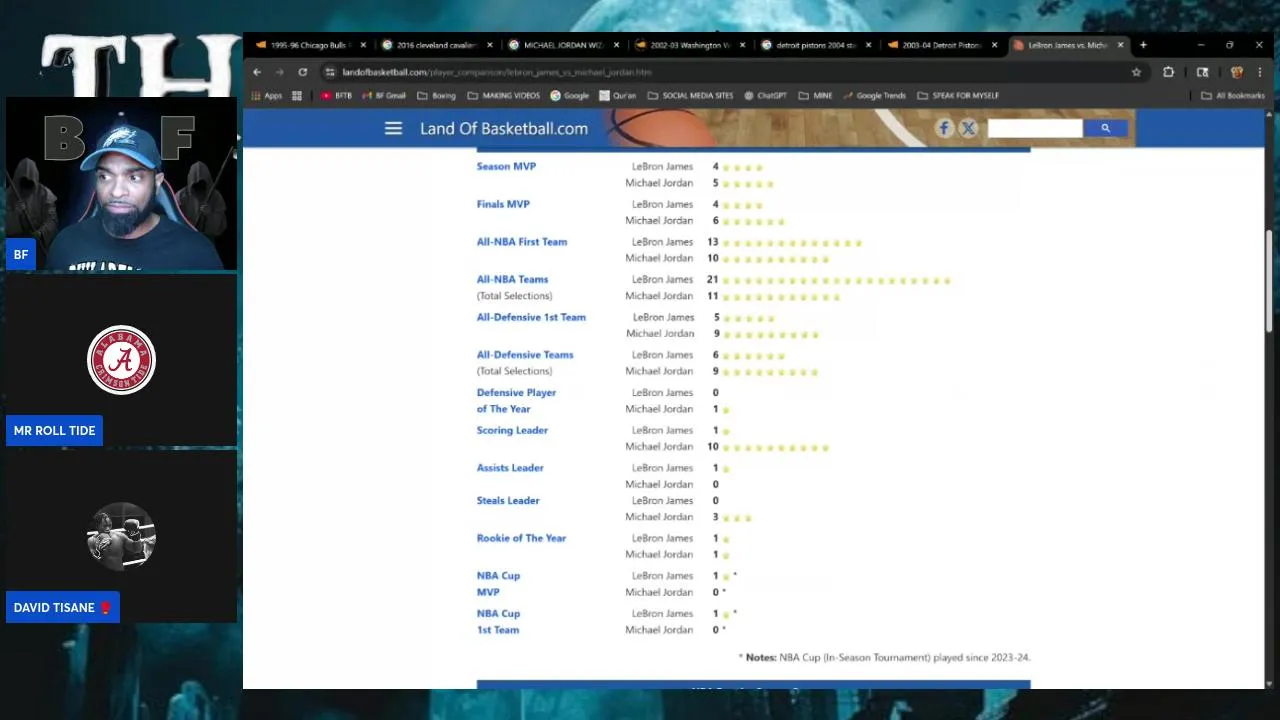Click the Land Of Basketball.com site title
Viewport: 1280px width, 720px height.
(x=504, y=129)
